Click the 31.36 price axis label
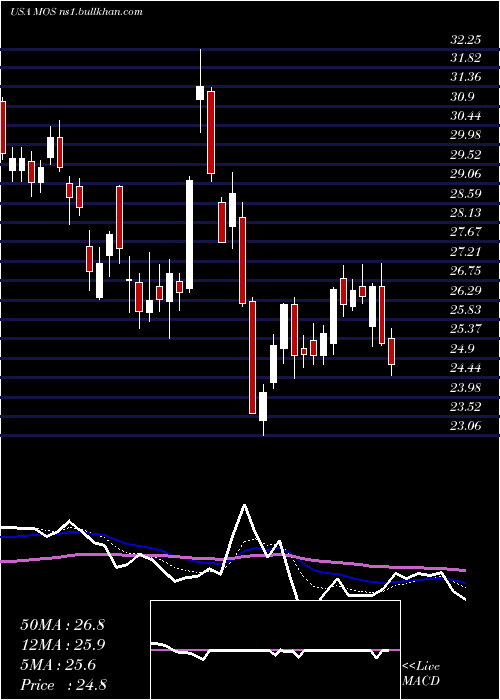The width and height of the screenshot is (500, 700). (466, 77)
